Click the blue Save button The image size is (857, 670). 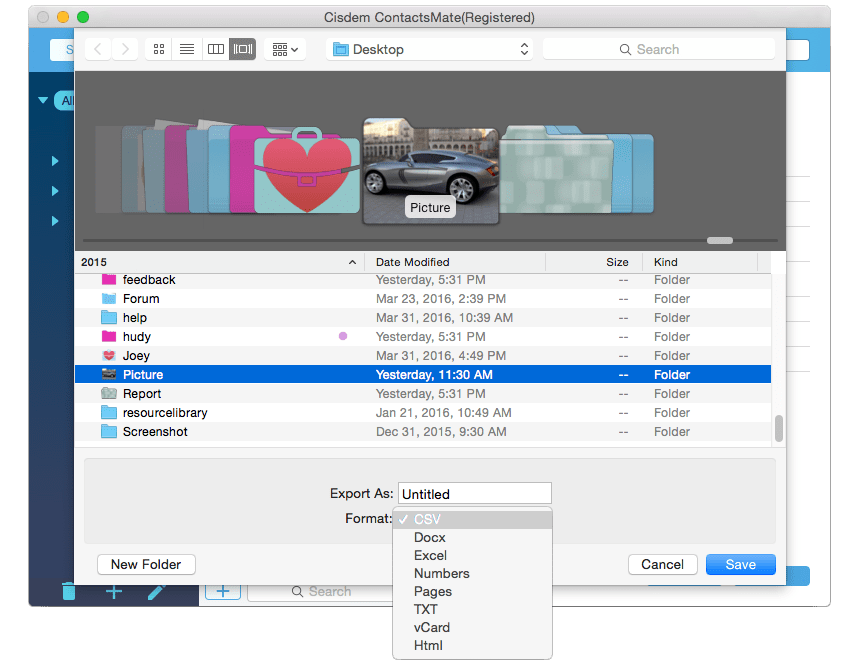(x=741, y=565)
